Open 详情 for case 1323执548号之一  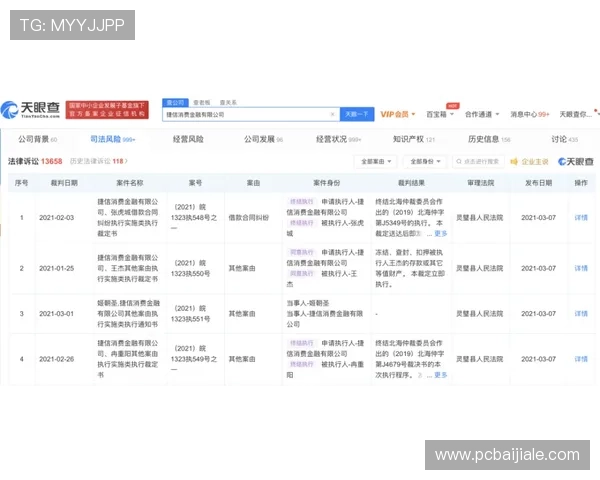pyautogui.click(x=581, y=217)
